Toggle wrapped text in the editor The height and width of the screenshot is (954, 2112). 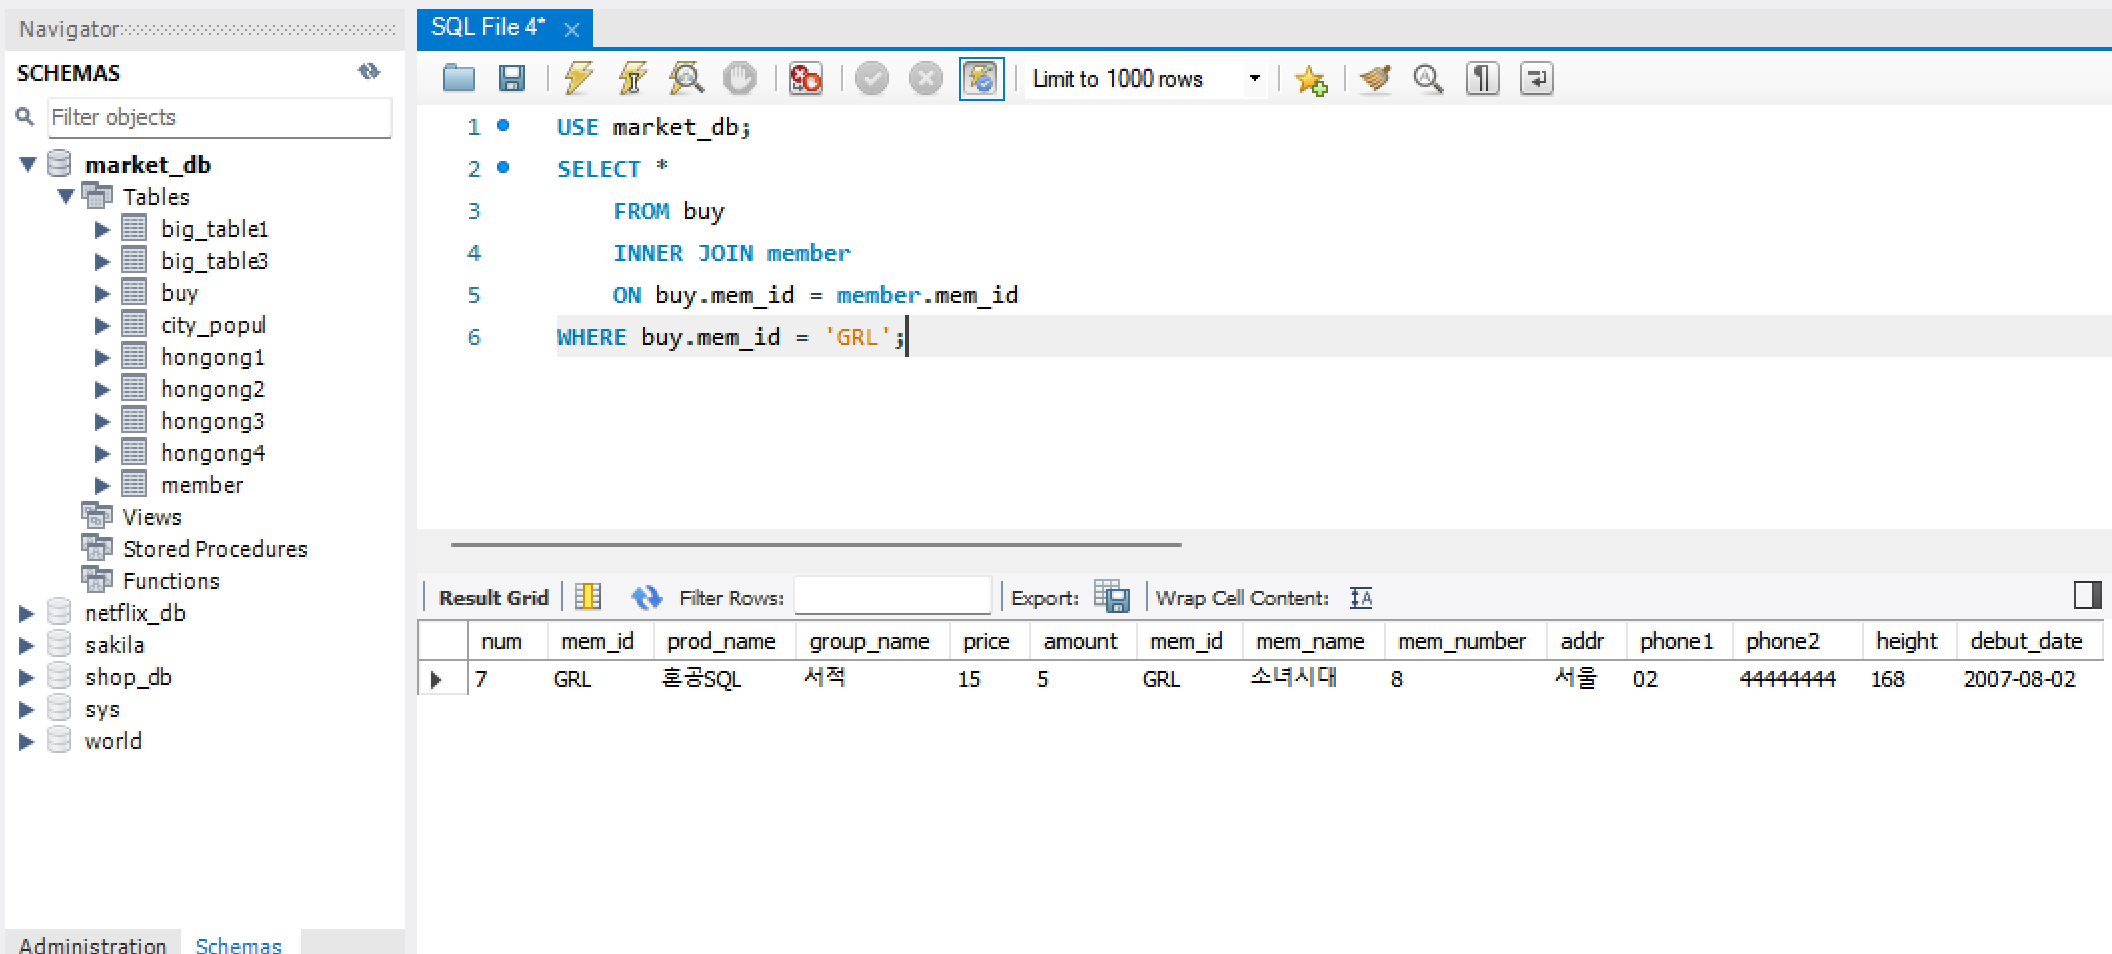pyautogui.click(x=1536, y=78)
